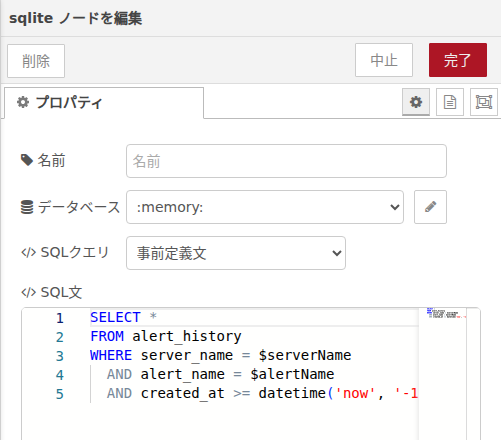This screenshot has height=440, width=501.
Task: Click created_at in line 5
Action: pyautogui.click(x=182, y=393)
